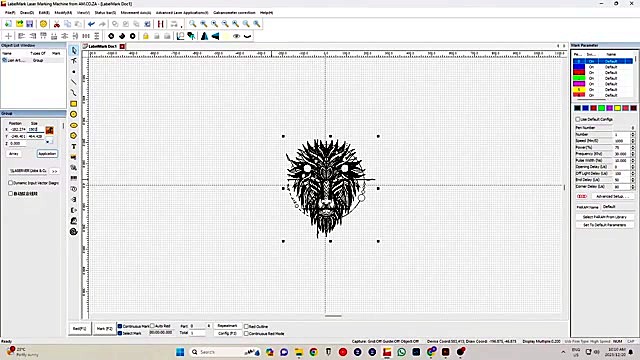Open the Advanced Laser Applications menu

(182, 13)
